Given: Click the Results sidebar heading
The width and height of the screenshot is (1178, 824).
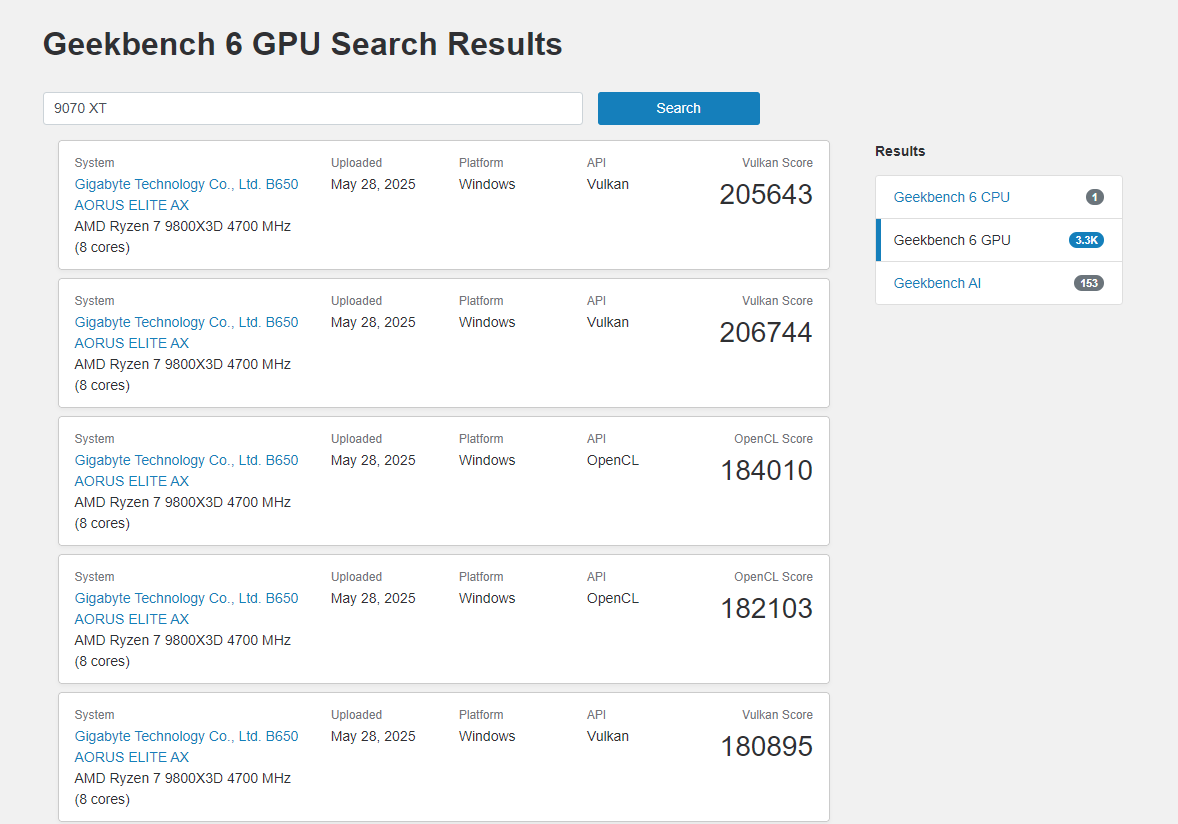Looking at the screenshot, I should click(x=900, y=151).
